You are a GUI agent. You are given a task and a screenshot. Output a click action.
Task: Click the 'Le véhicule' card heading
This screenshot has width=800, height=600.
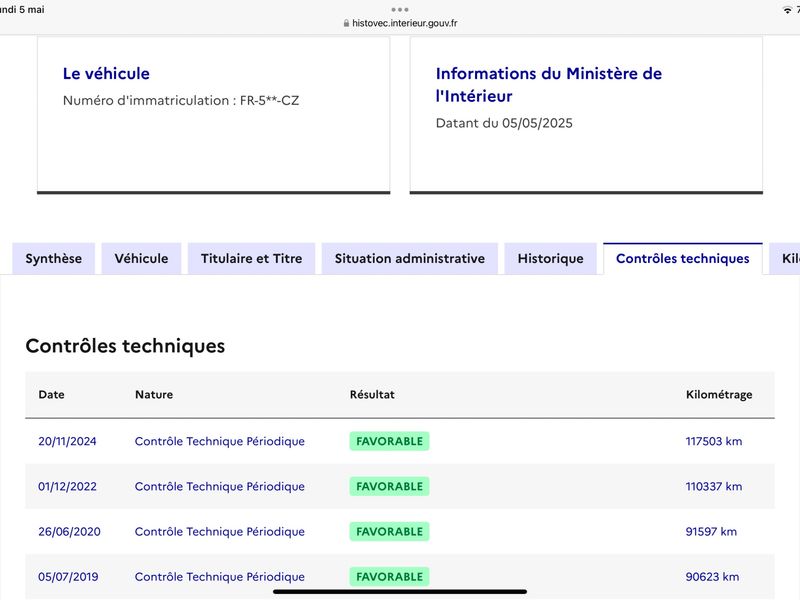tap(106, 73)
